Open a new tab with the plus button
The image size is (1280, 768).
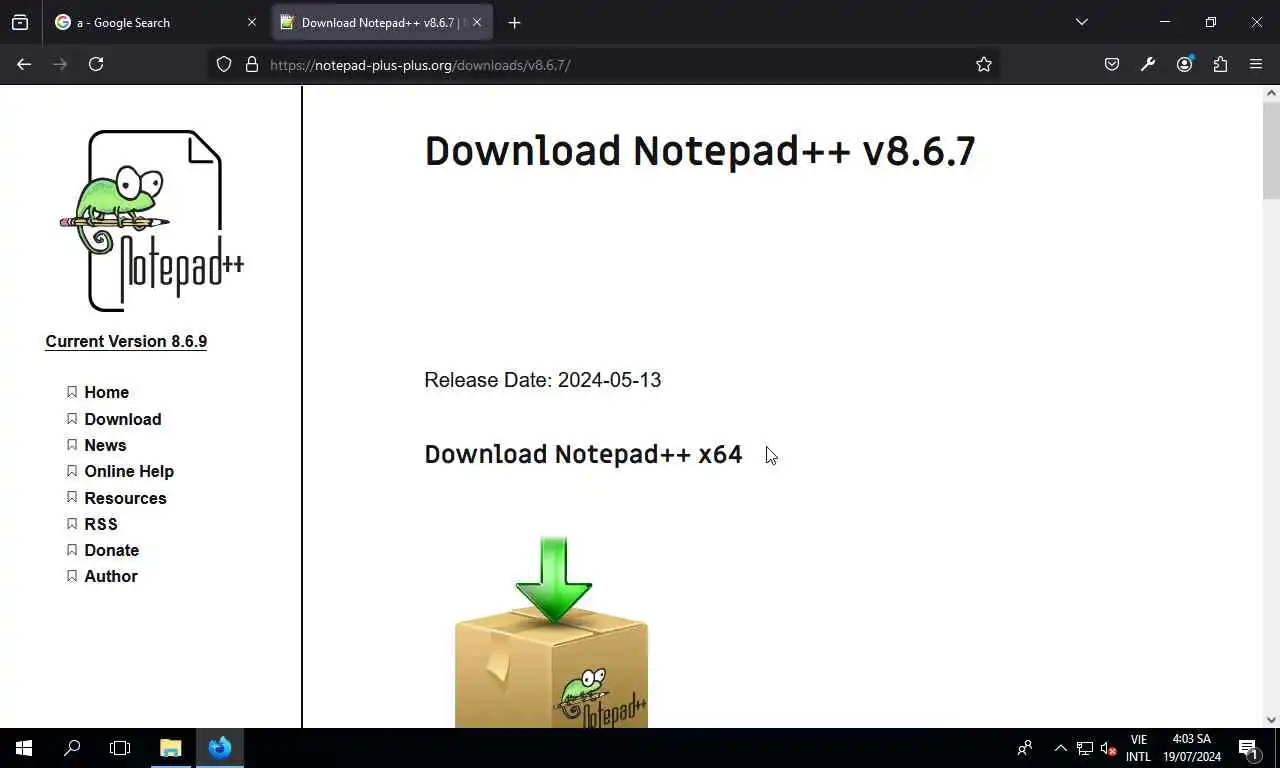coord(514,22)
